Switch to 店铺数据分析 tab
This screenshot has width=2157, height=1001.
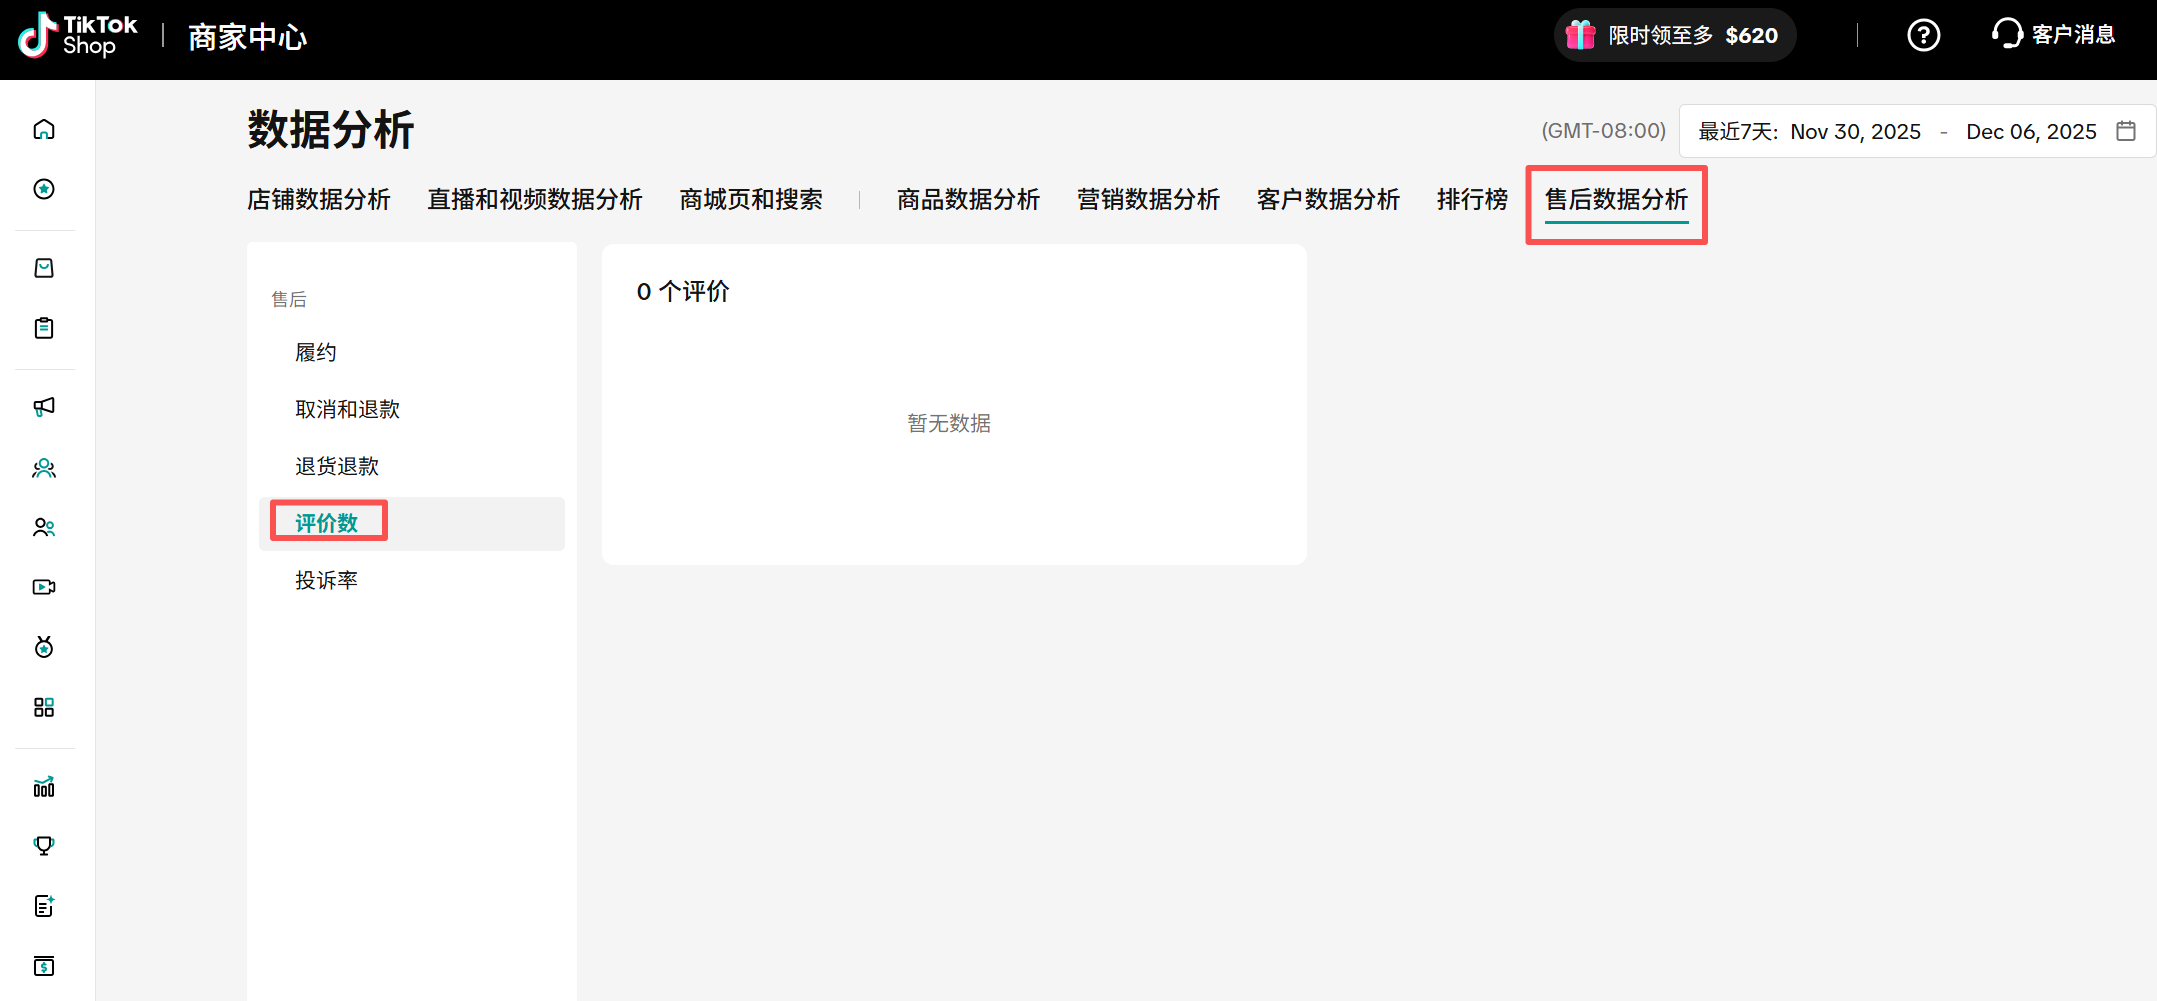click(x=319, y=199)
